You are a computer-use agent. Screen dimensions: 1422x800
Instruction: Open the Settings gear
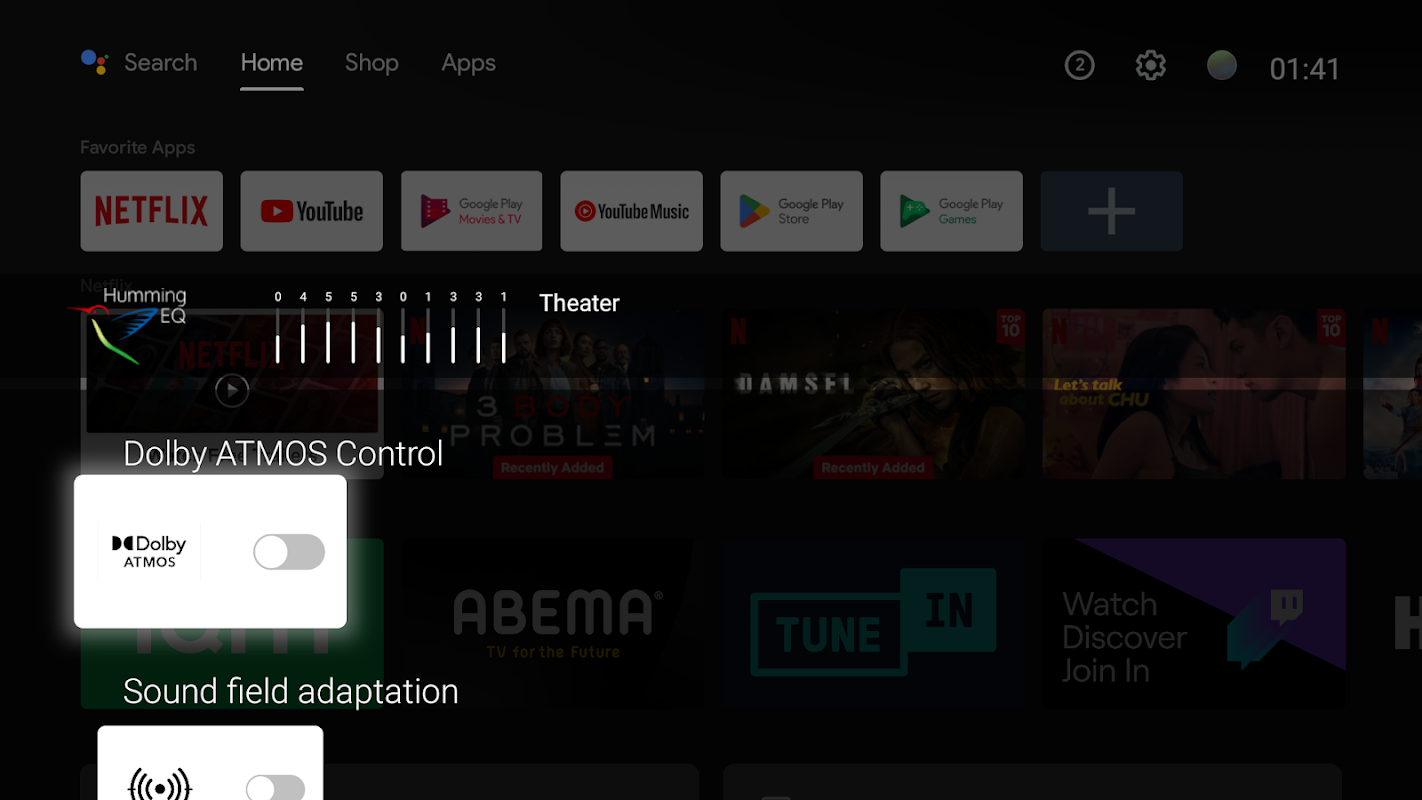pyautogui.click(x=1151, y=66)
